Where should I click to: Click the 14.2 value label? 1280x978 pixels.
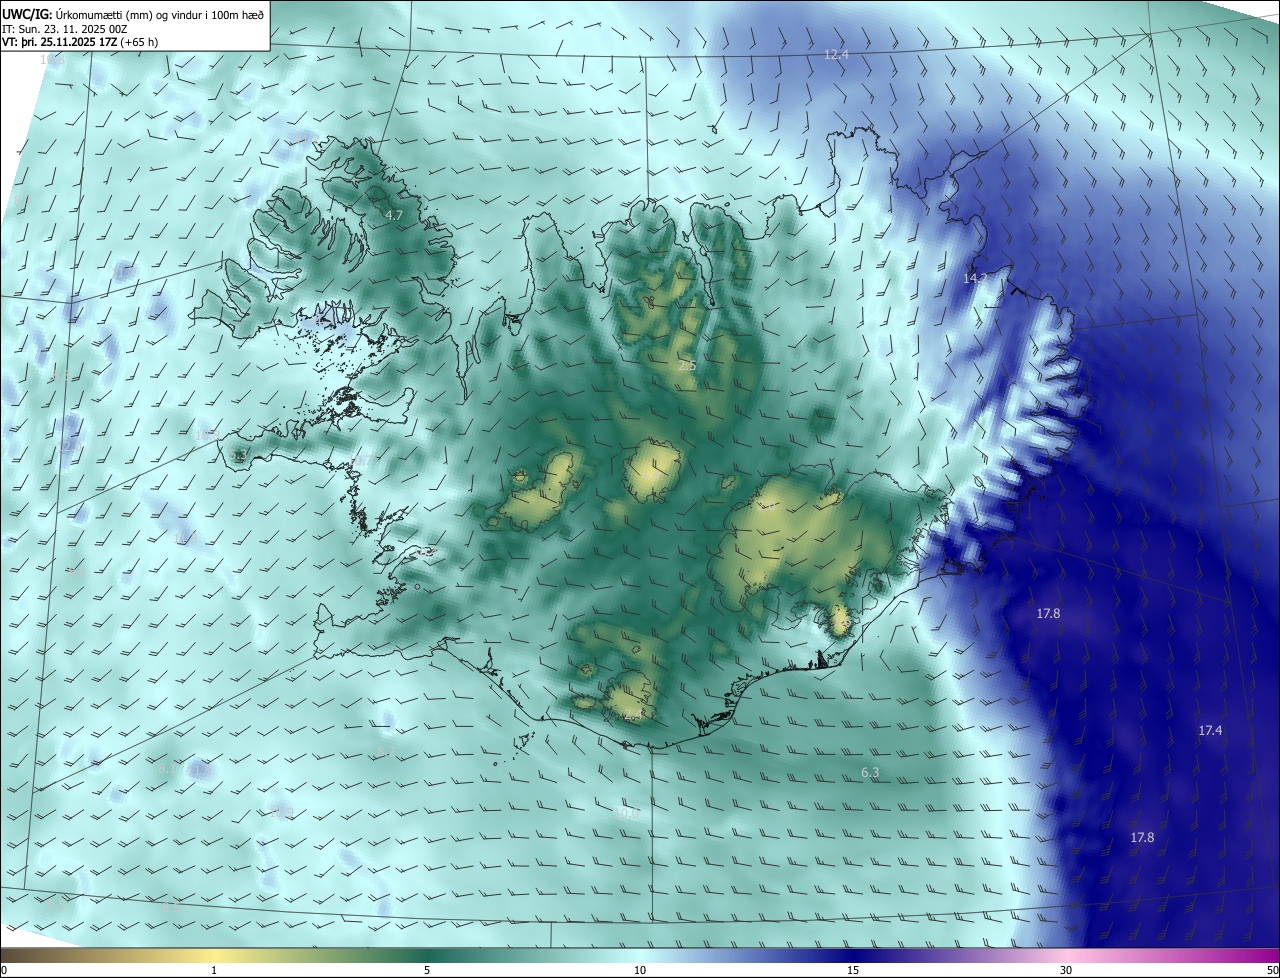tap(975, 278)
